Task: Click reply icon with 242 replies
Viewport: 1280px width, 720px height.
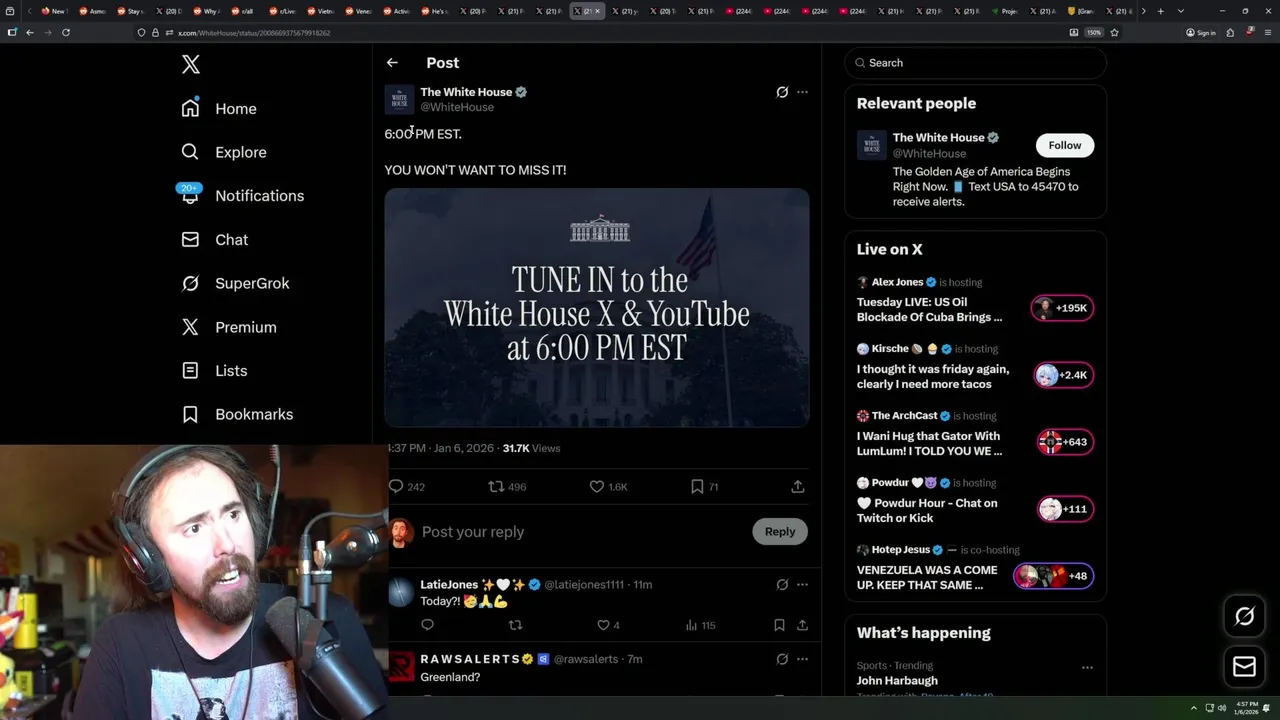Action: tap(407, 486)
